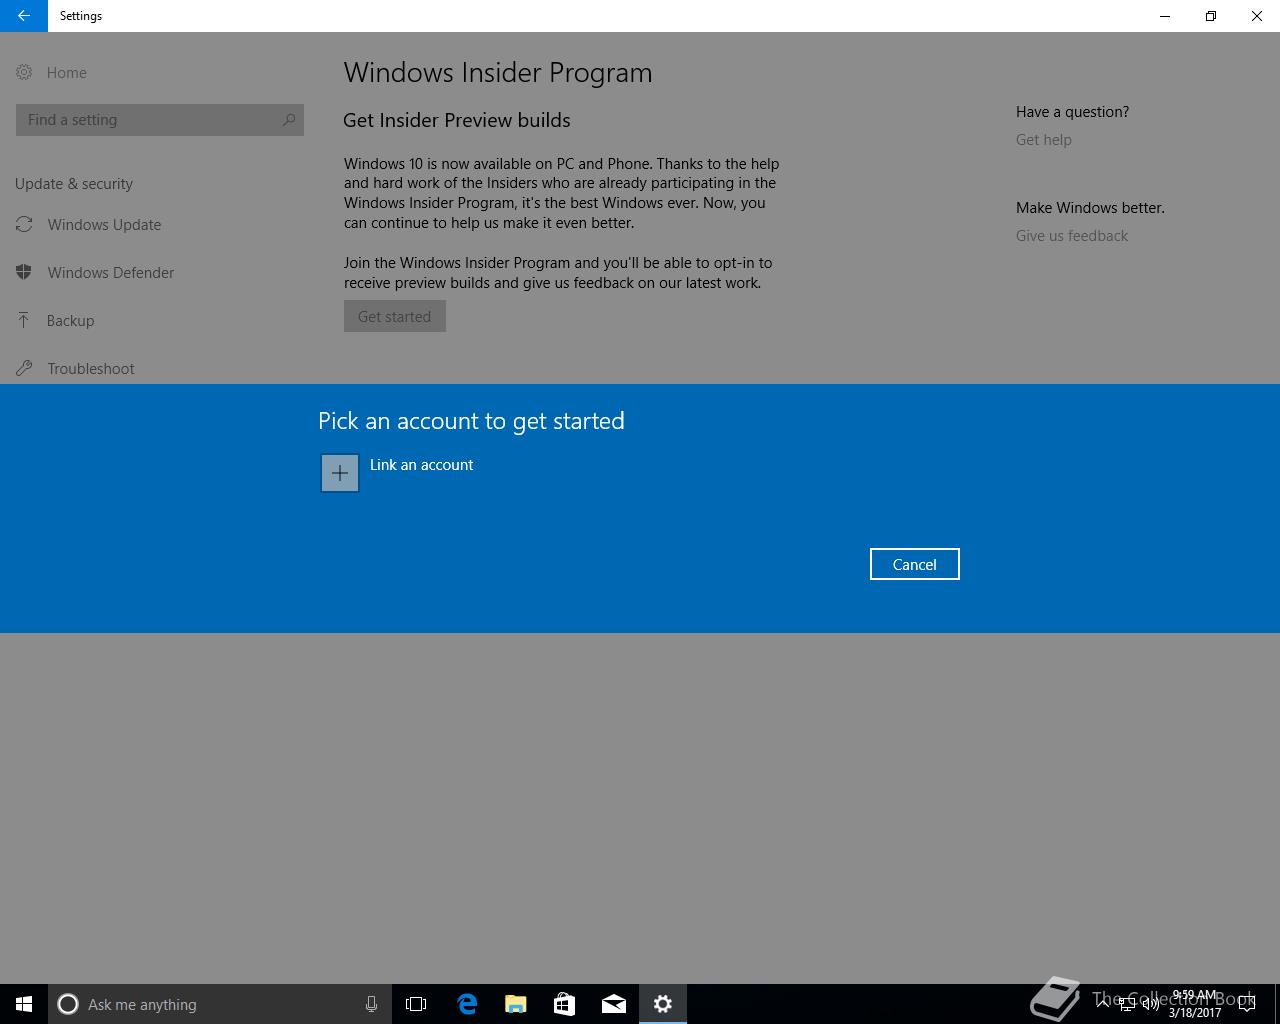Click the Home label in the sidebar
This screenshot has height=1024, width=1280.
(67, 72)
